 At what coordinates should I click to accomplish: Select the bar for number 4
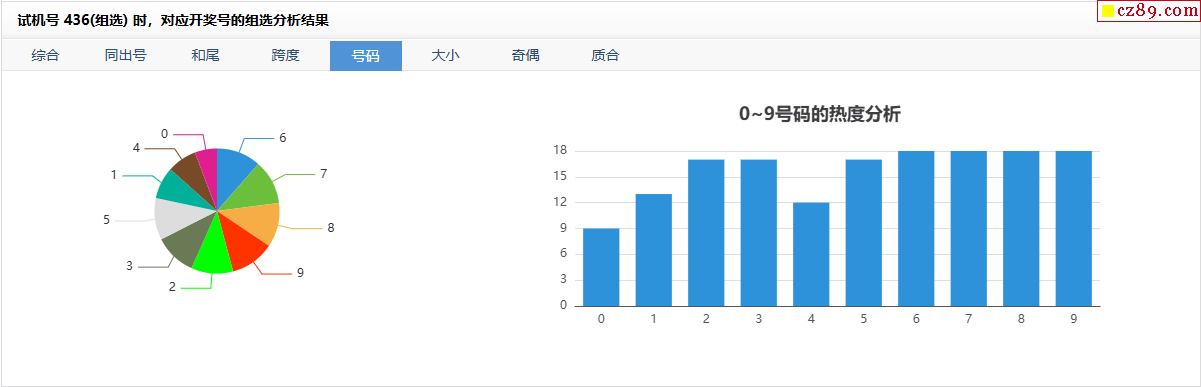point(811,254)
